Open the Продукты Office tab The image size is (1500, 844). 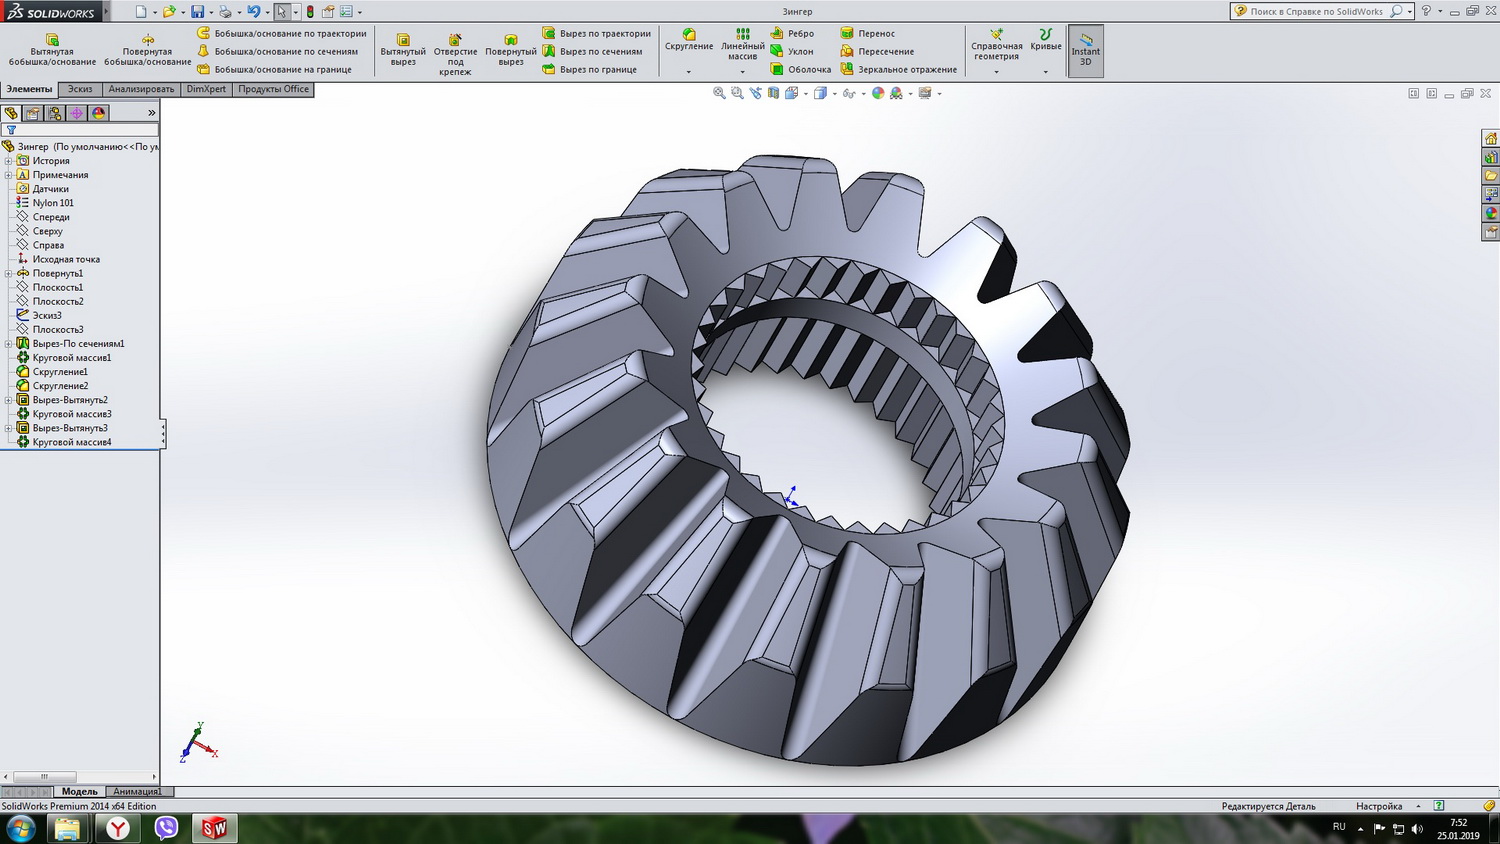click(274, 89)
